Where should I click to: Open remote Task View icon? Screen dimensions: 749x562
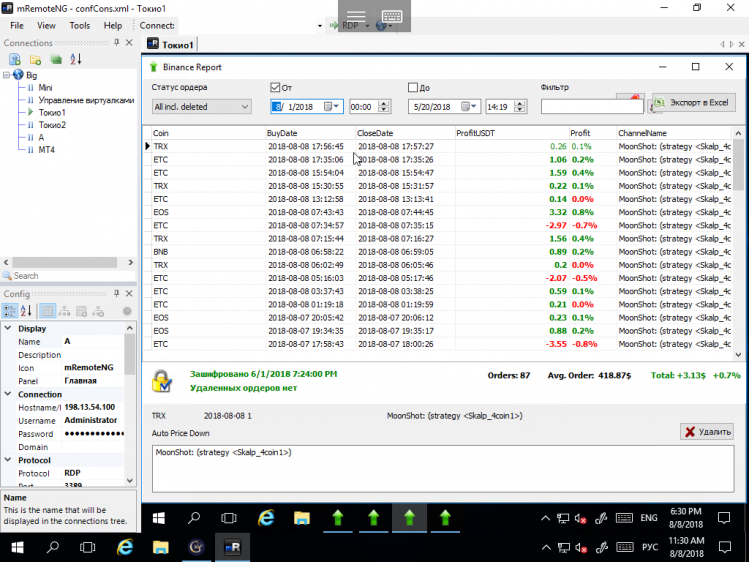229,518
